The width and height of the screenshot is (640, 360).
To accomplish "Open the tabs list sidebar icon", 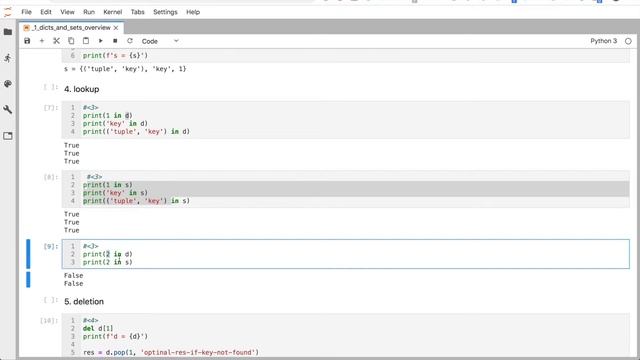I will (x=8, y=136).
